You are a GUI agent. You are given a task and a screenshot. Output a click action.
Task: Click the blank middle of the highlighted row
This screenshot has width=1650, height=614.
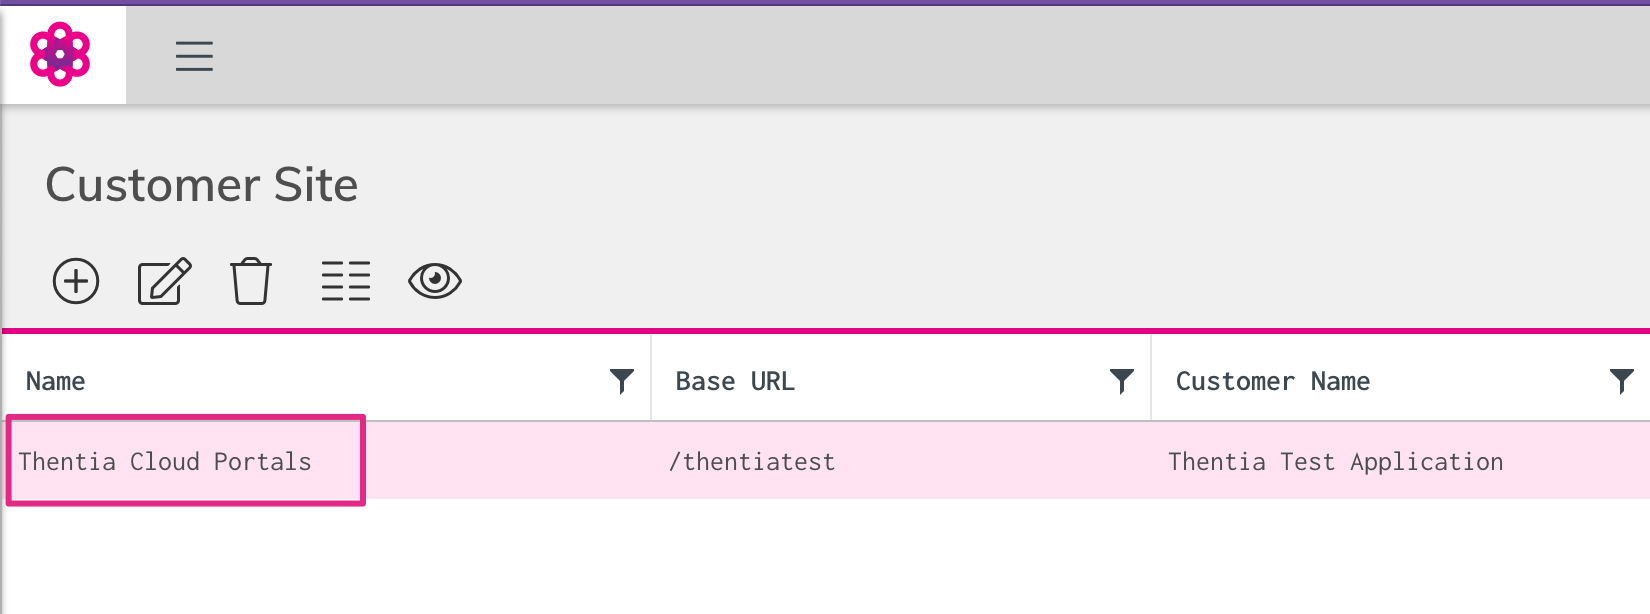(500, 461)
